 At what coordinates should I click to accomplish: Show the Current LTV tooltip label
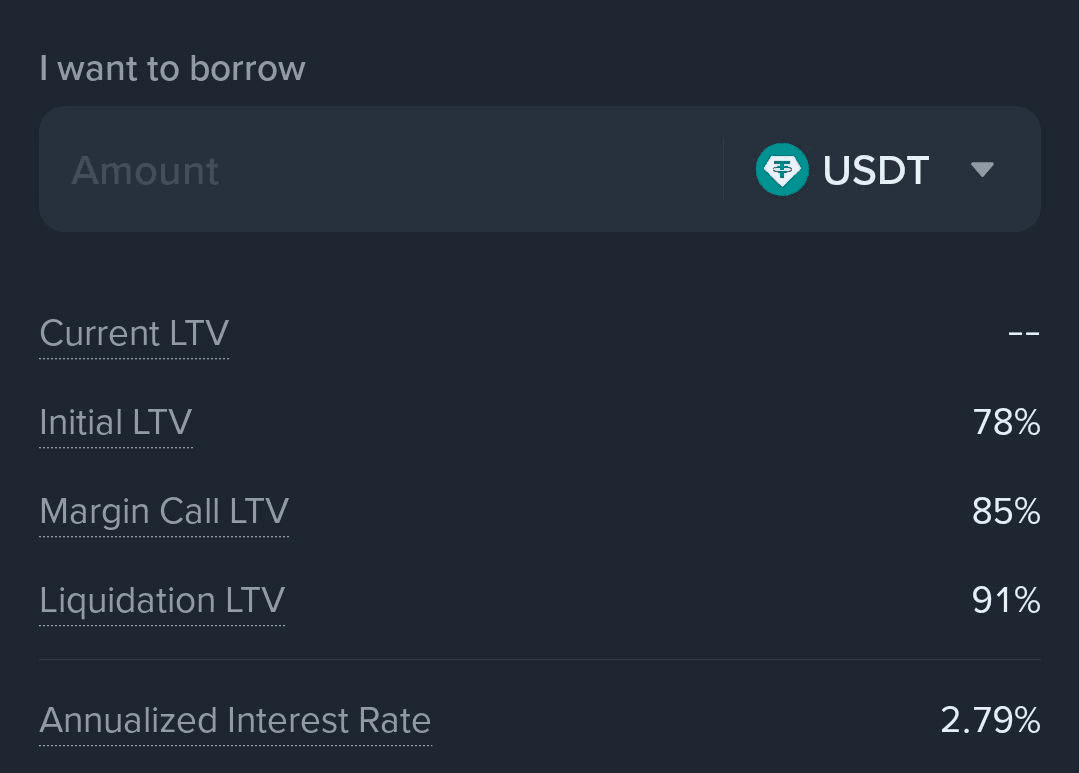[x=134, y=333]
